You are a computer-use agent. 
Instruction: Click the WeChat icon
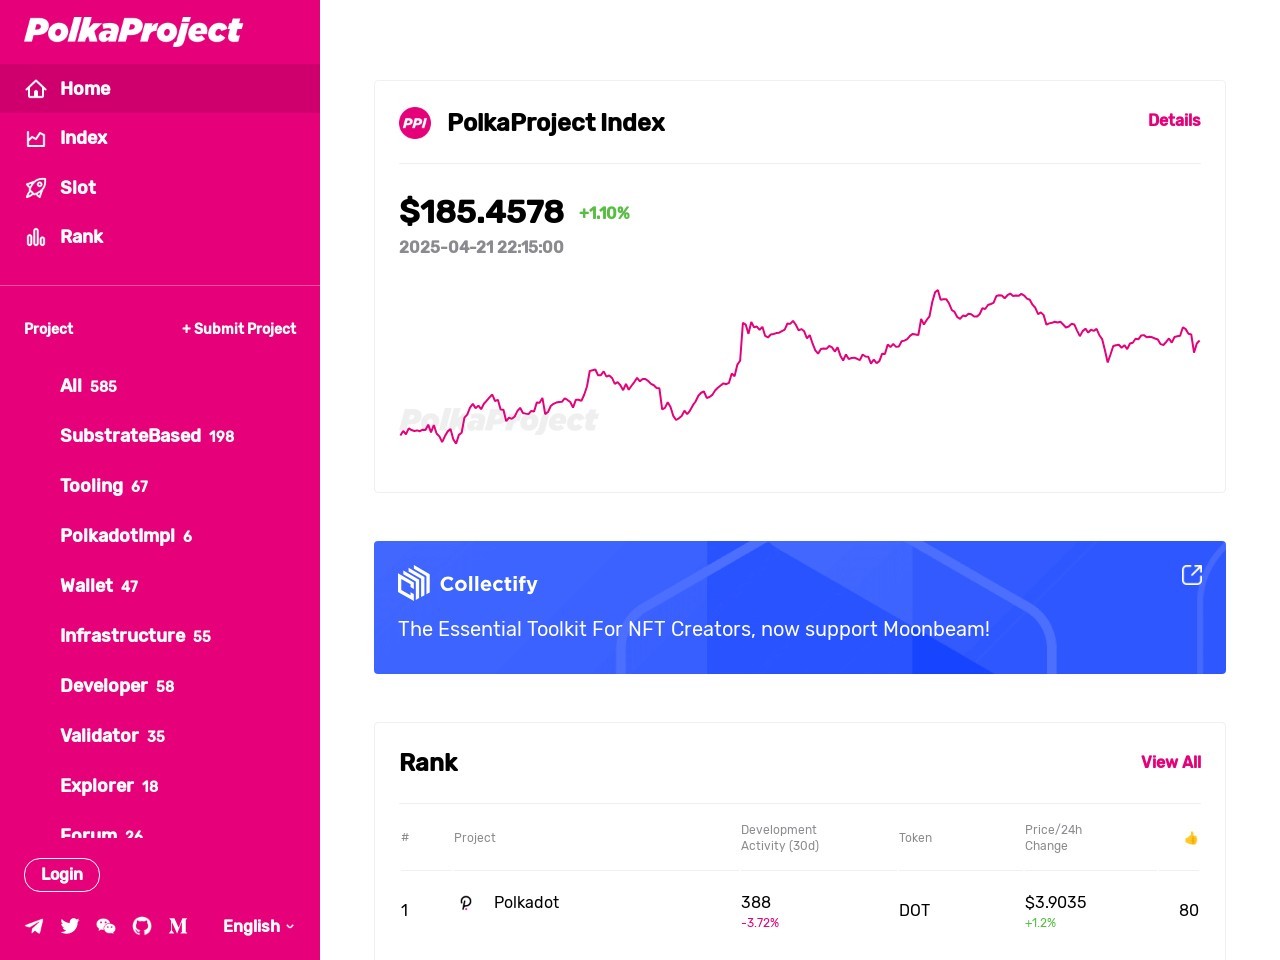[106, 926]
